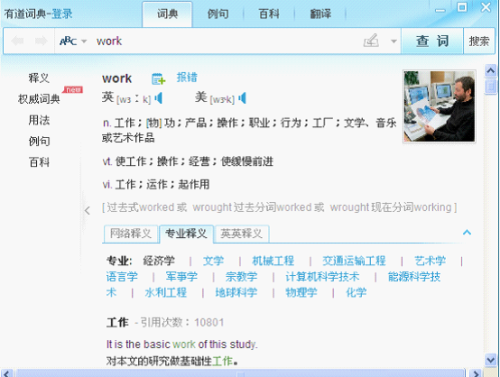Click the 登录 login link
The width and height of the screenshot is (500, 377).
(62, 14)
